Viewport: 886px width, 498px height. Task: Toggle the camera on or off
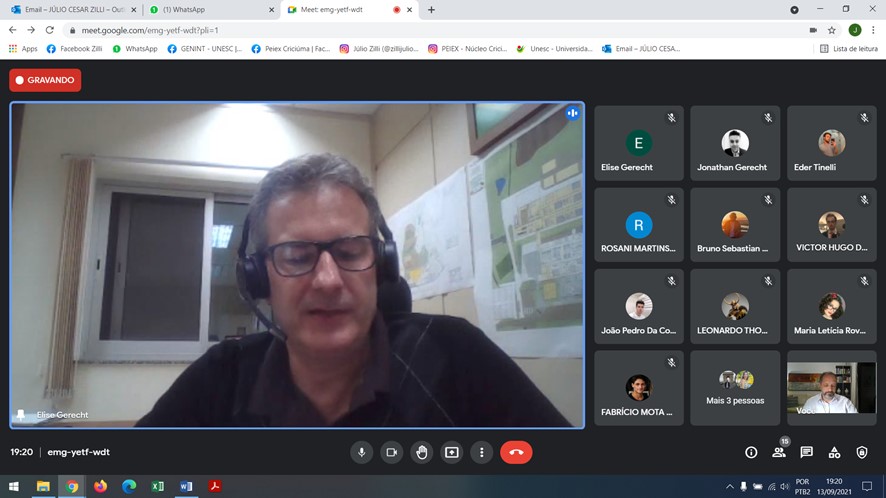pyautogui.click(x=392, y=452)
